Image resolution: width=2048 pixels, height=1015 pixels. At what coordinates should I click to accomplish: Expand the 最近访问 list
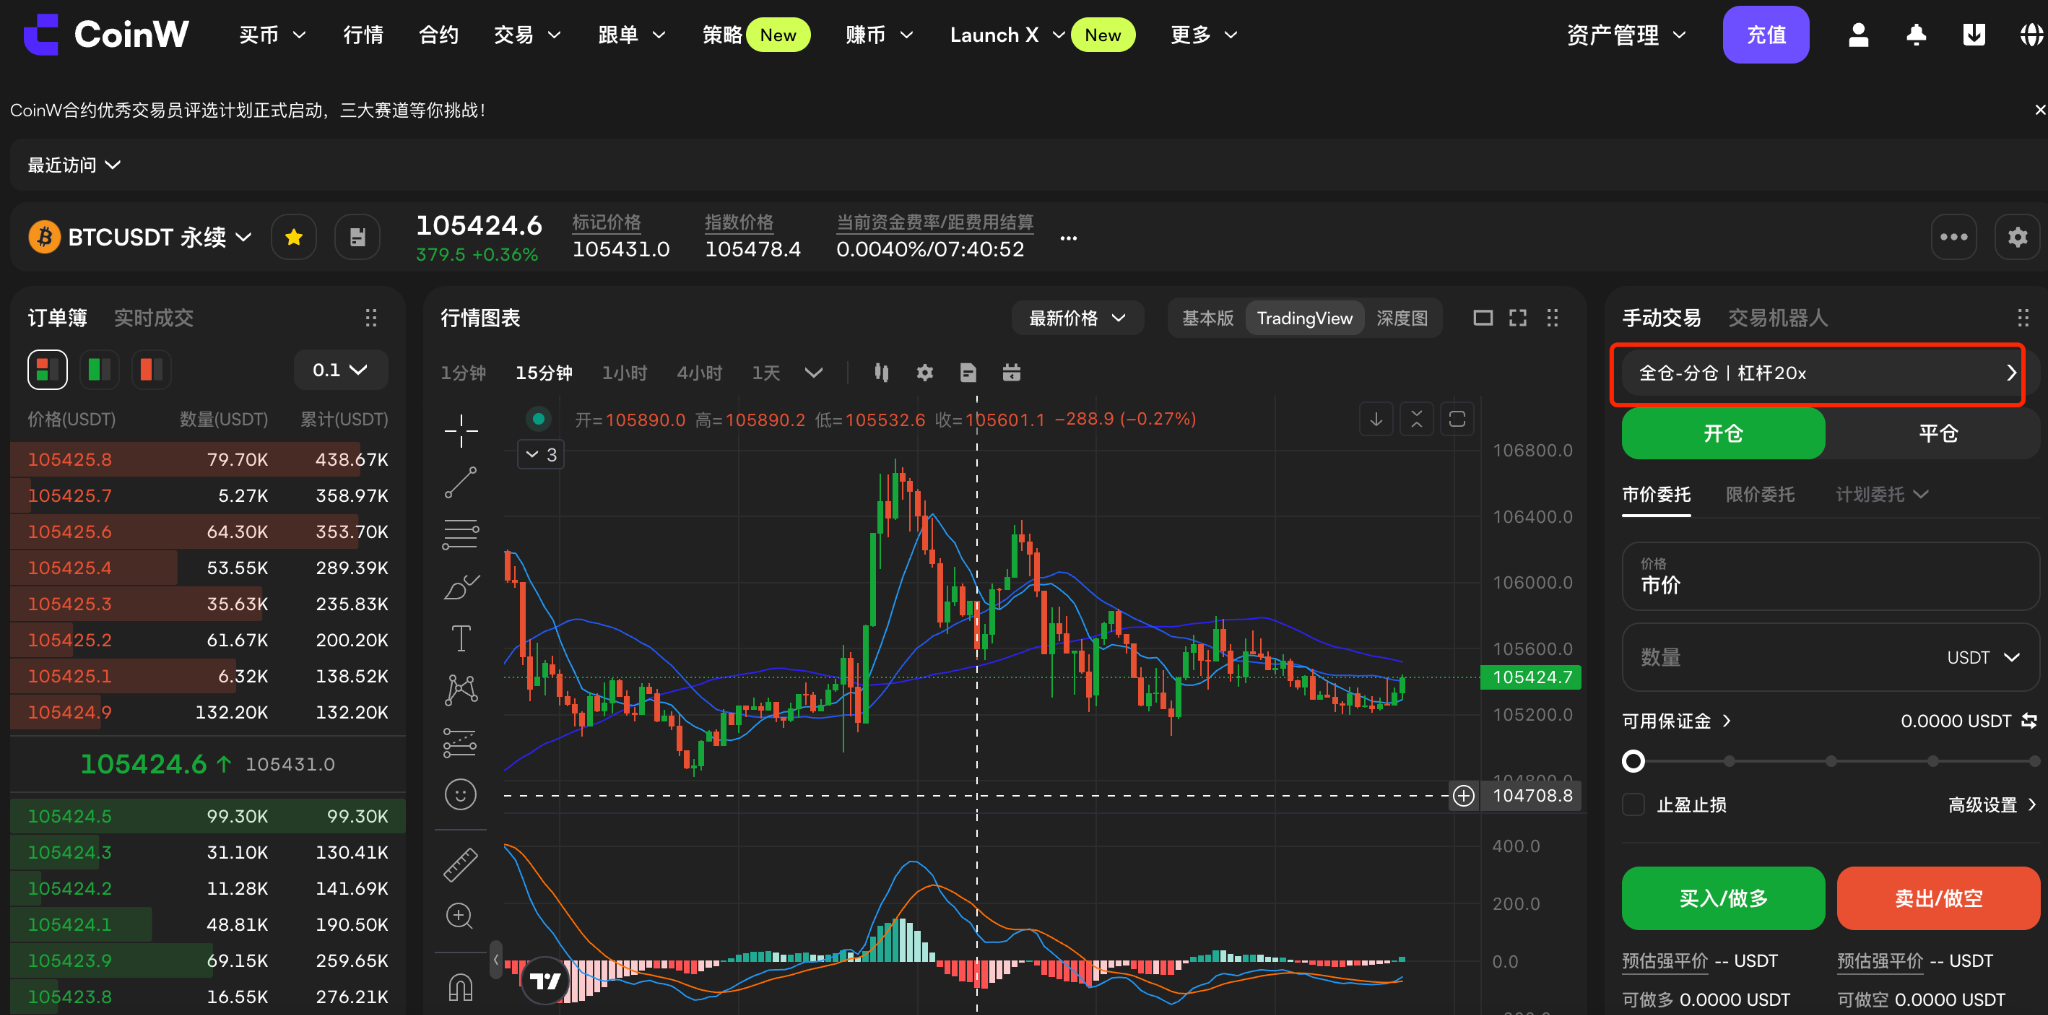pyautogui.click(x=74, y=165)
